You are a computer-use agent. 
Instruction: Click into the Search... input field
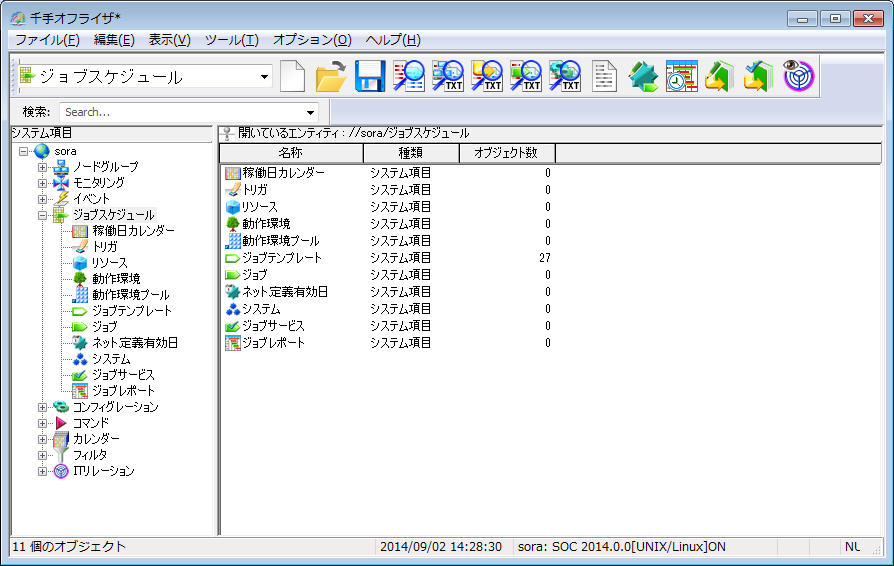tap(182, 112)
